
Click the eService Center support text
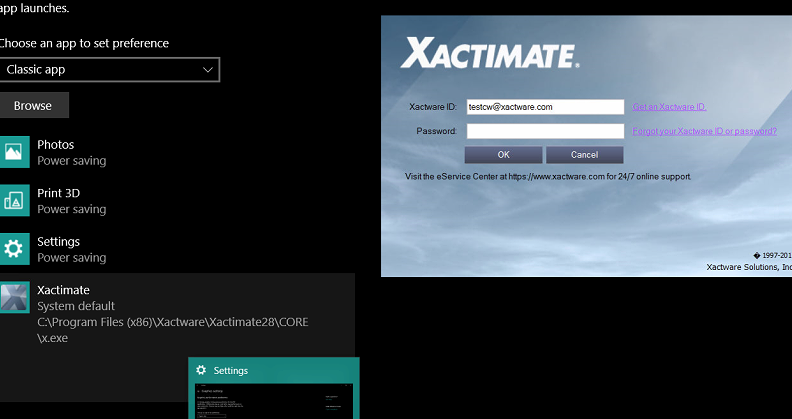point(548,177)
